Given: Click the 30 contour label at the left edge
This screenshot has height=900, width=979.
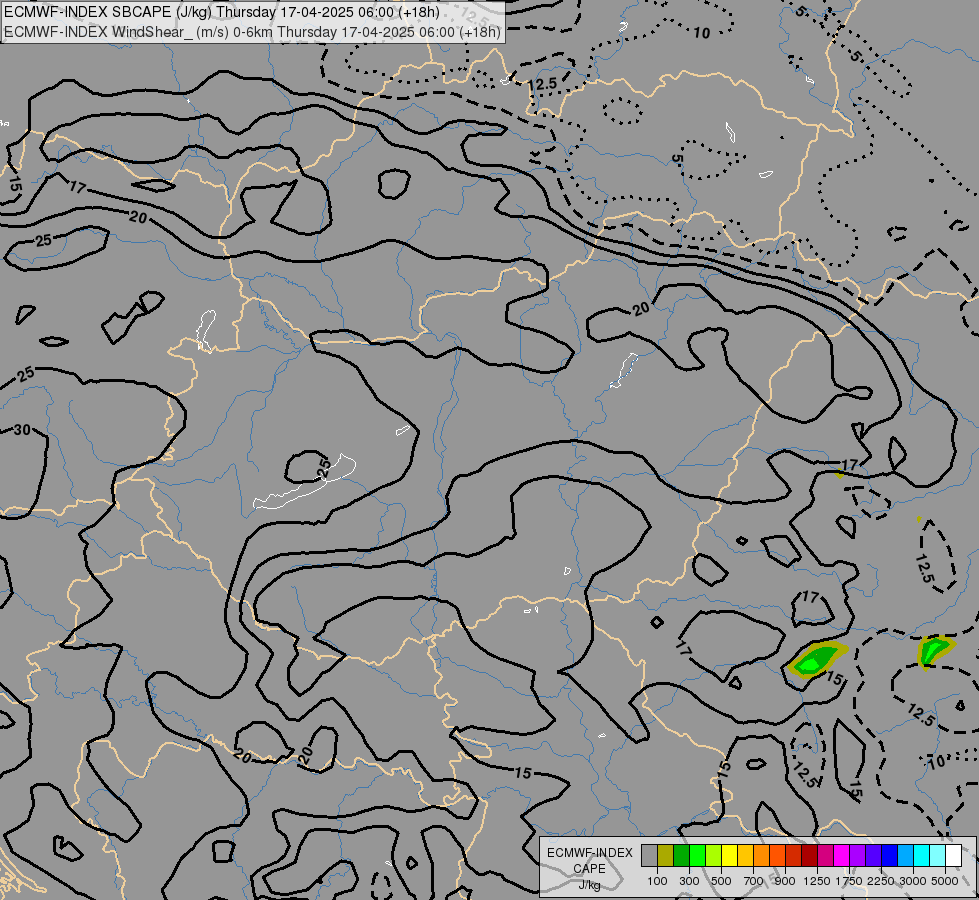Looking at the screenshot, I should (22, 430).
